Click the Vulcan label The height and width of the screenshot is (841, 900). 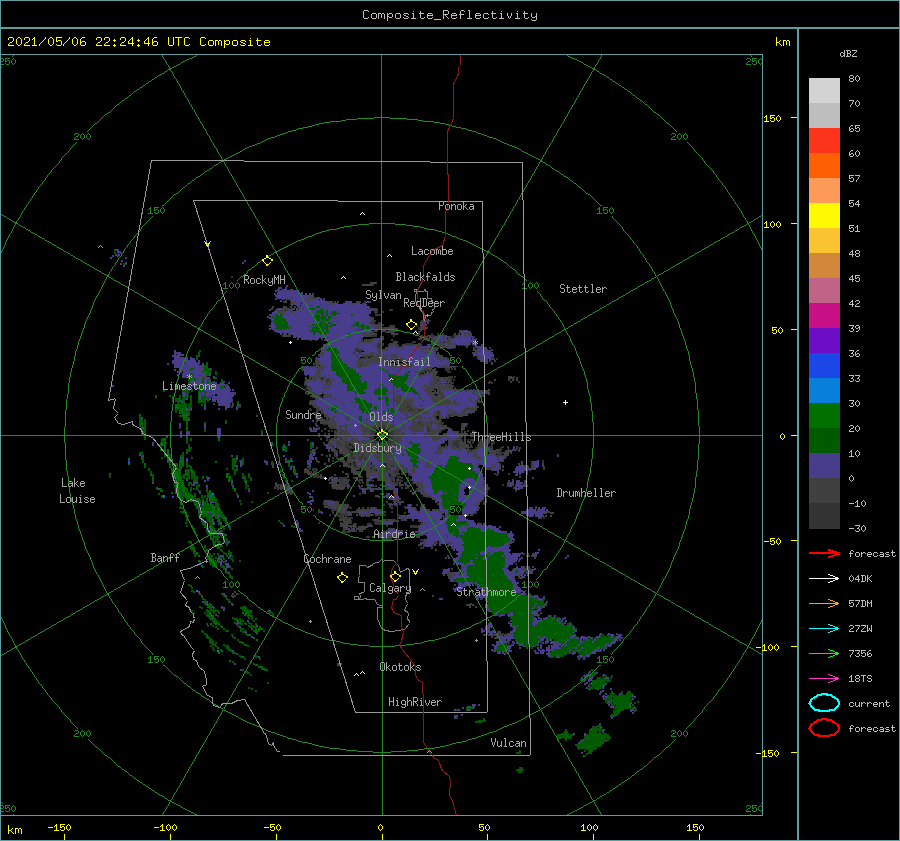tap(508, 743)
